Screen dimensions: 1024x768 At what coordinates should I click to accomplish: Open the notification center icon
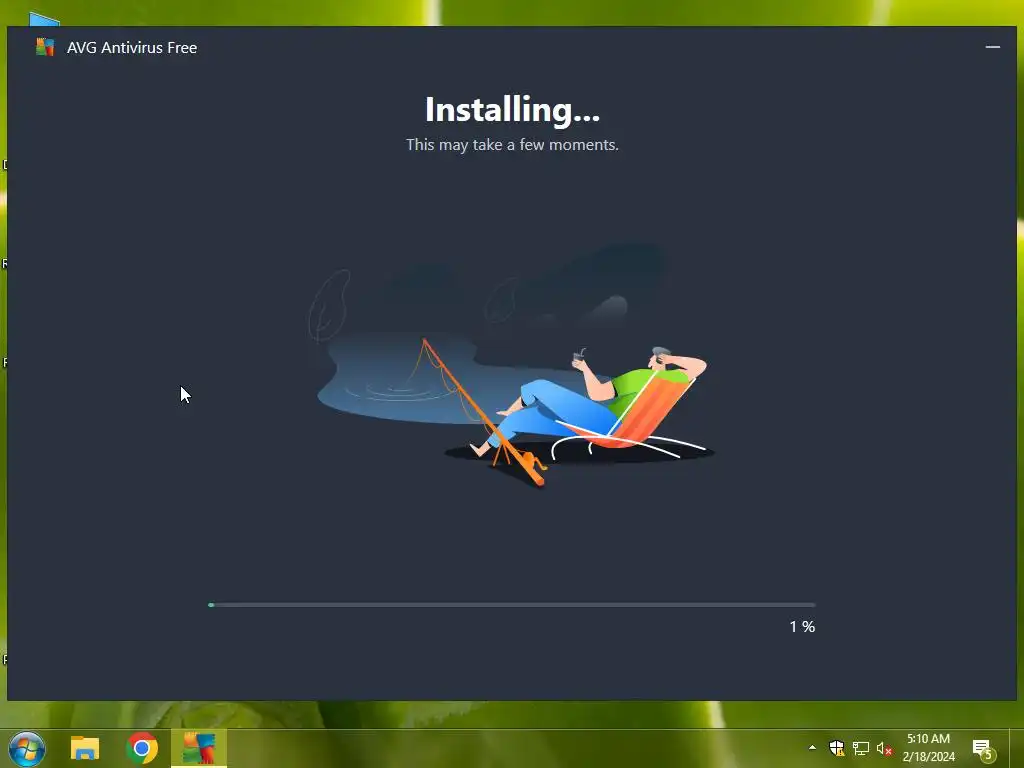tap(984, 749)
